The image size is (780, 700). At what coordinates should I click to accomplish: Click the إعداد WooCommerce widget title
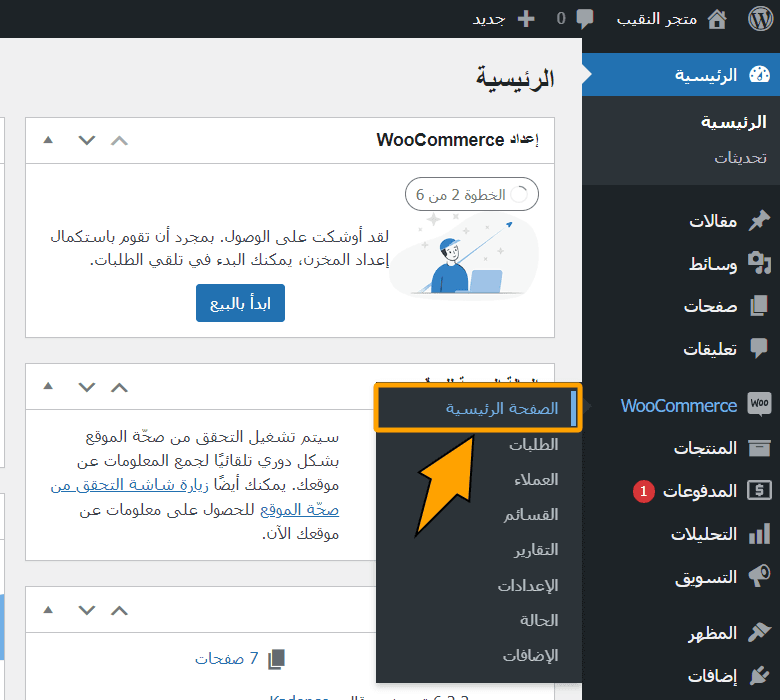457,140
